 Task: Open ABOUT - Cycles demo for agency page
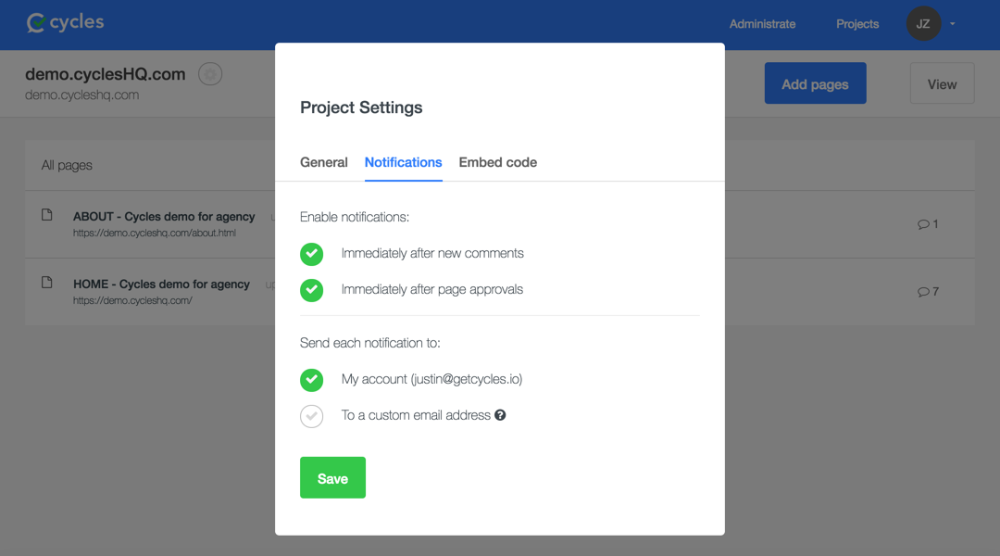click(x=164, y=217)
